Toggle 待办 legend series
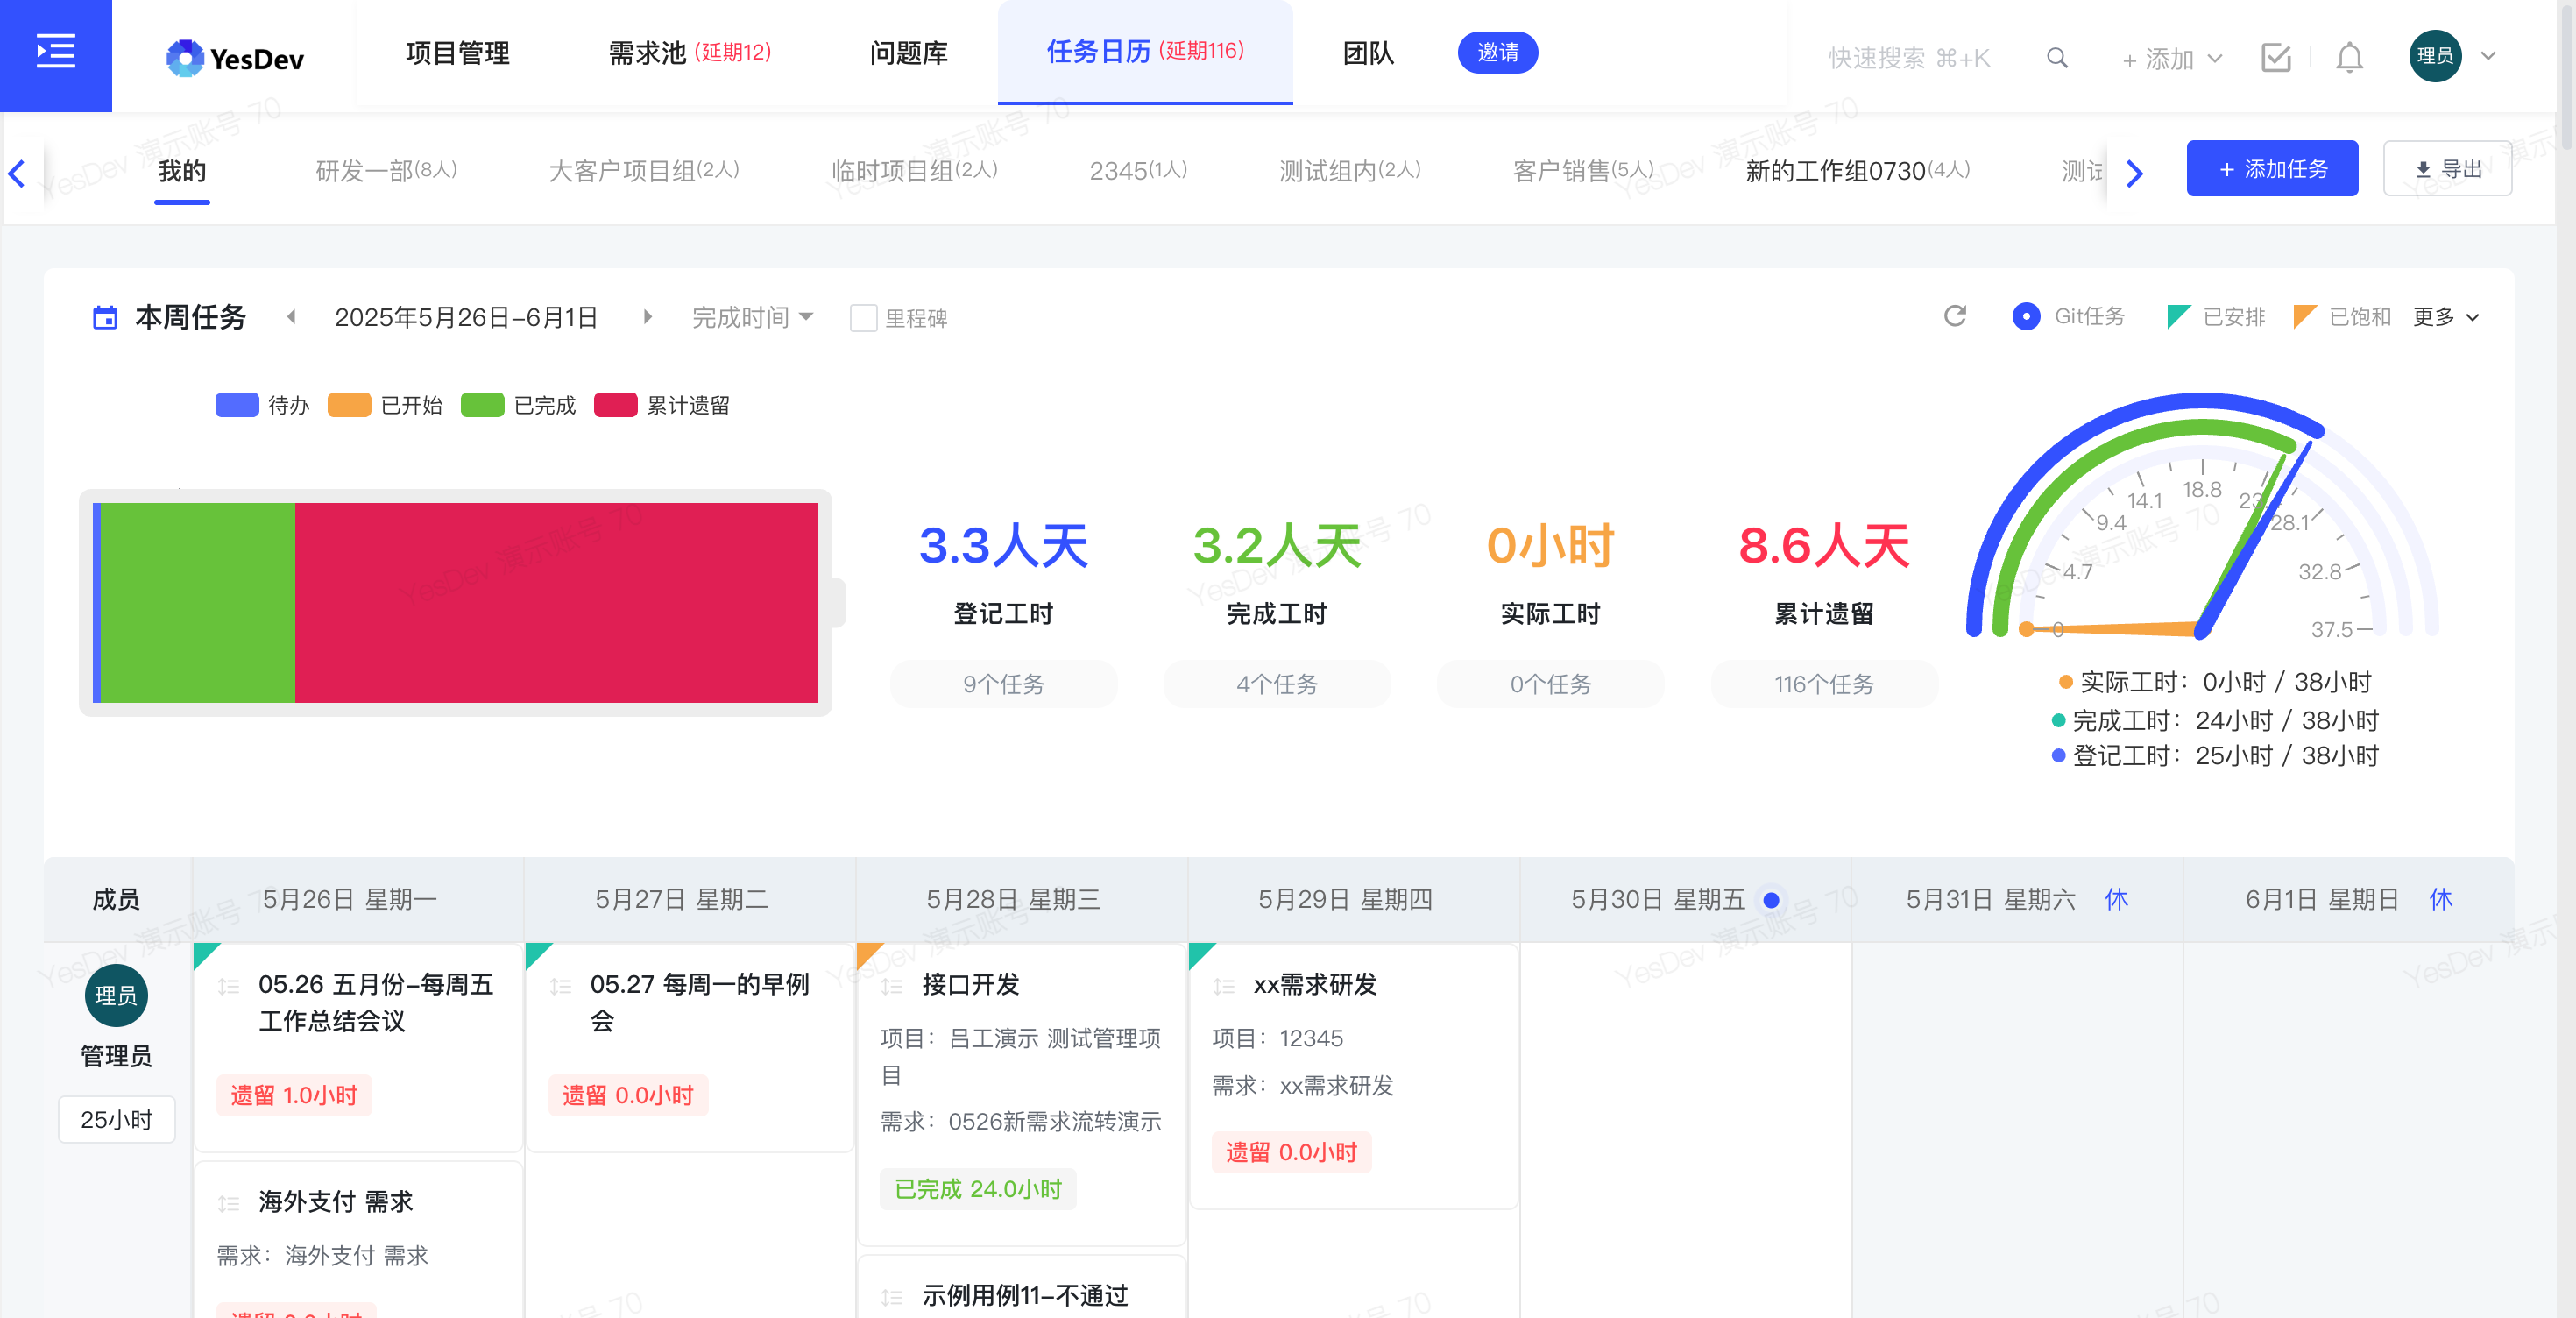This screenshot has height=1318, width=2576. point(263,405)
